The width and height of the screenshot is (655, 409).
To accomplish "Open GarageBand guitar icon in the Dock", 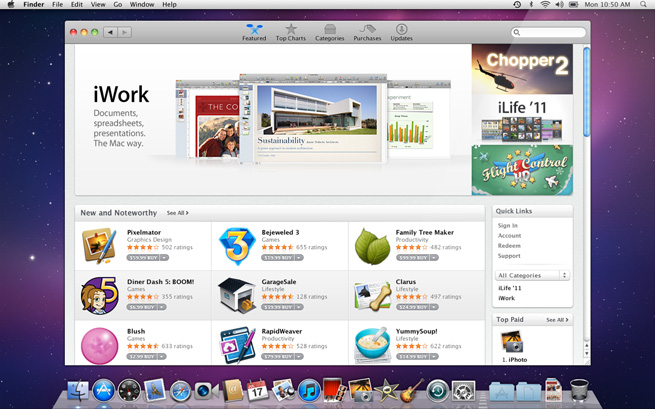I will point(412,390).
